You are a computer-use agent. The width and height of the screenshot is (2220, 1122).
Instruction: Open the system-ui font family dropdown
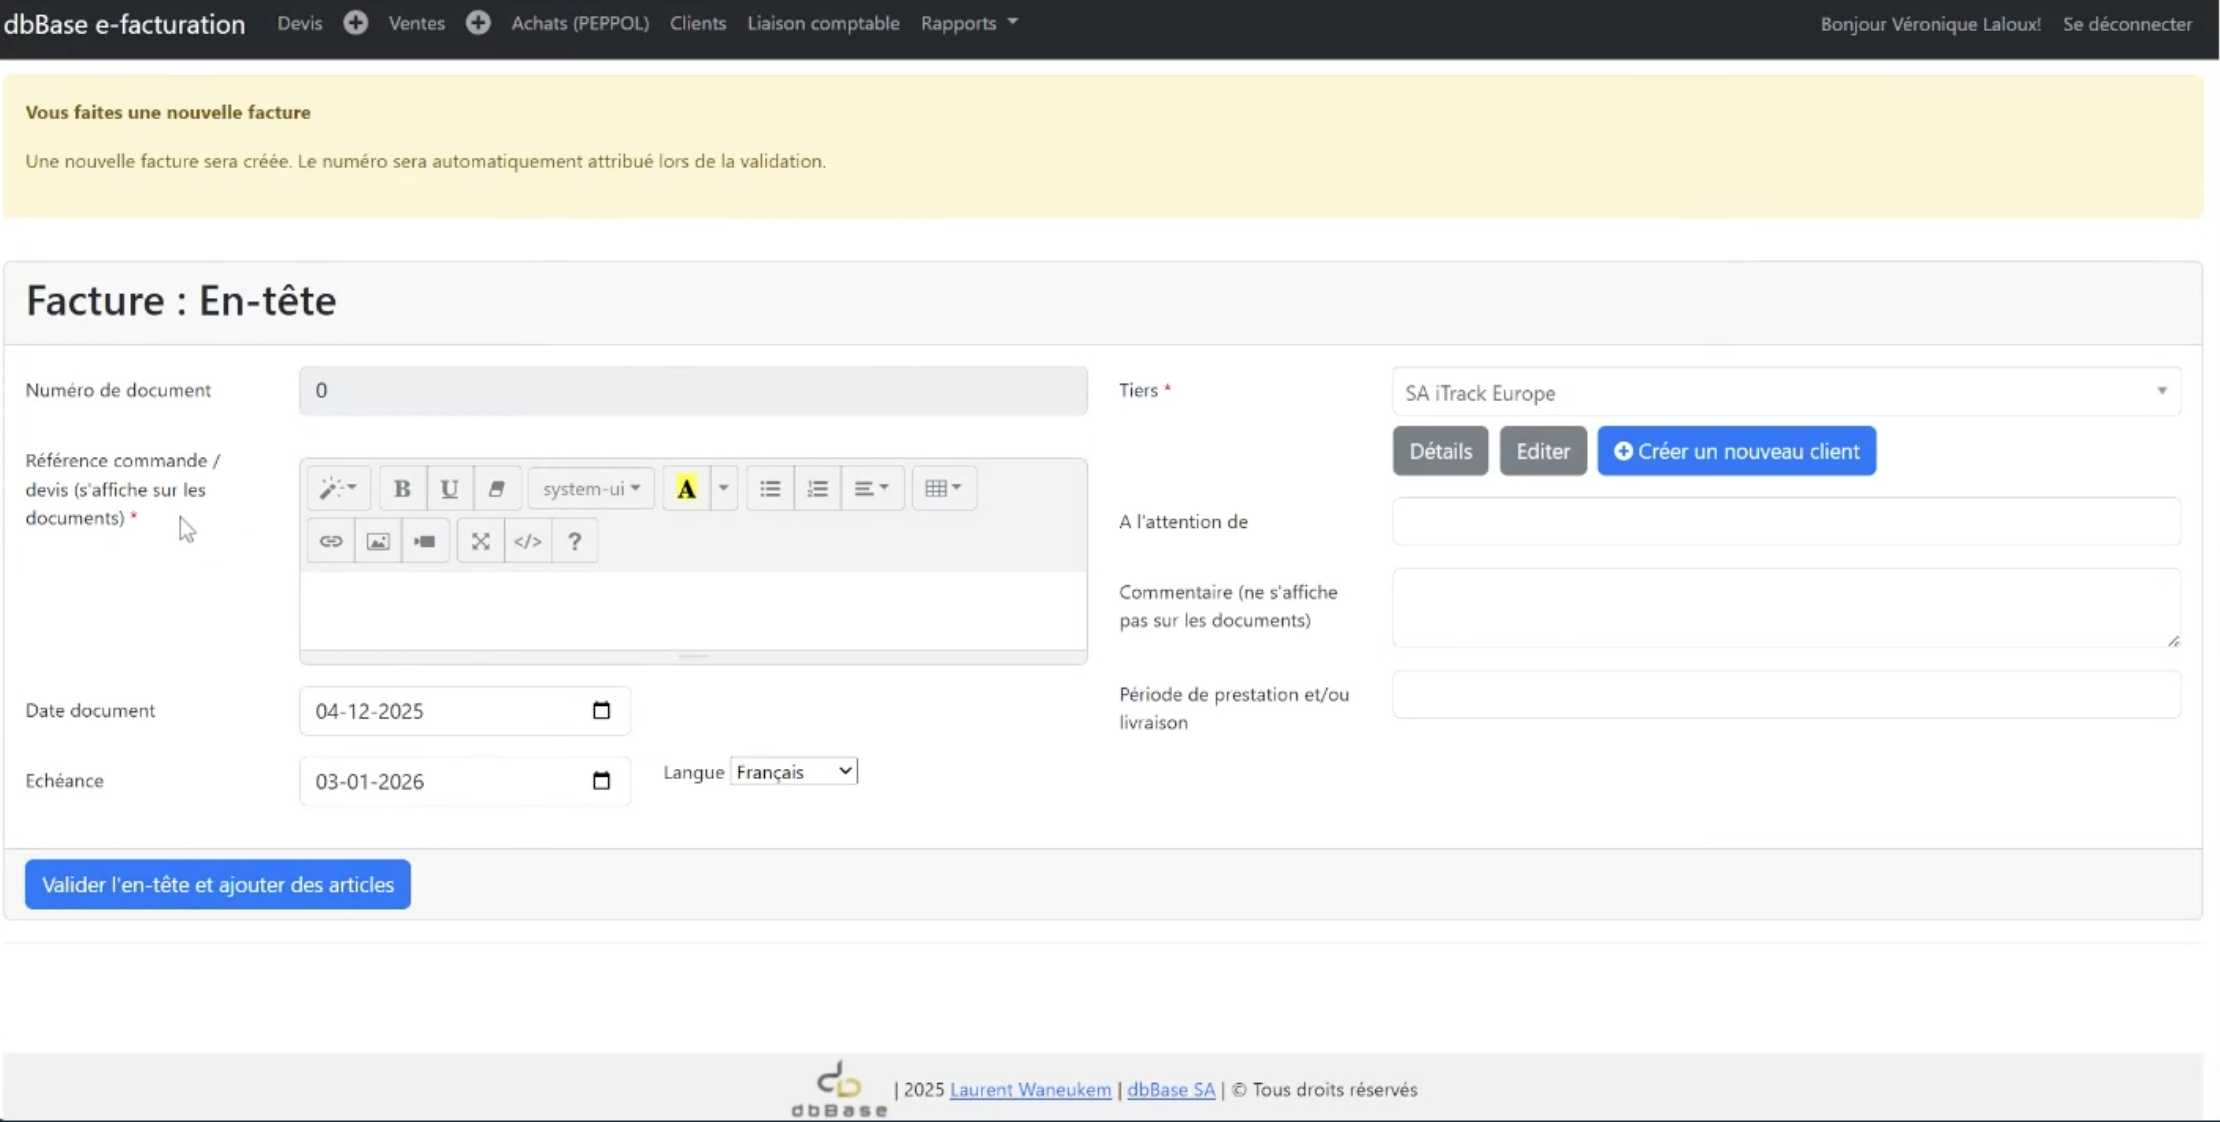click(x=591, y=488)
